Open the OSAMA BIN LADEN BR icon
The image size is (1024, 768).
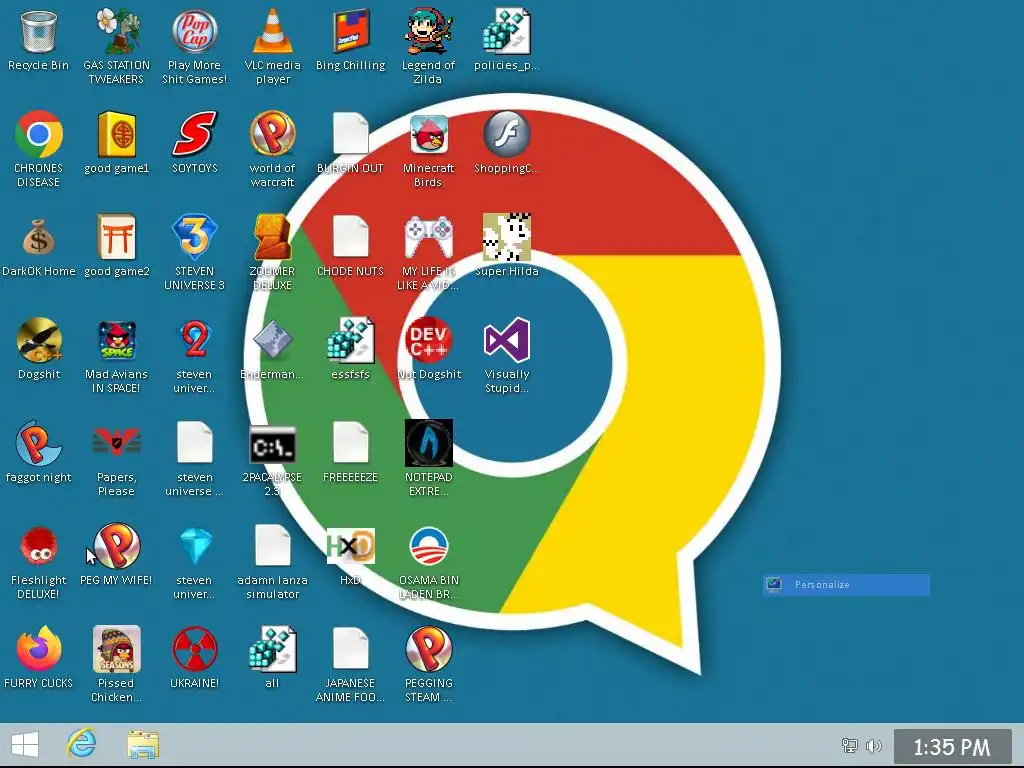pos(428,546)
